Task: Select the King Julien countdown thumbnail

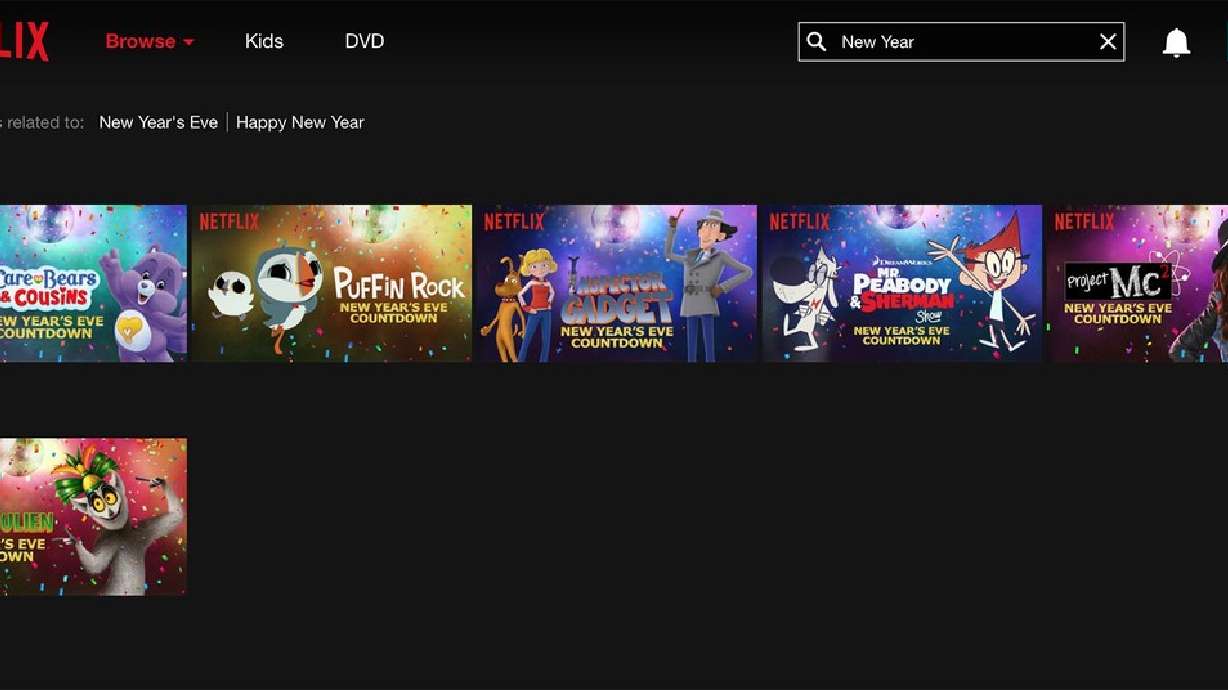Action: click(93, 516)
